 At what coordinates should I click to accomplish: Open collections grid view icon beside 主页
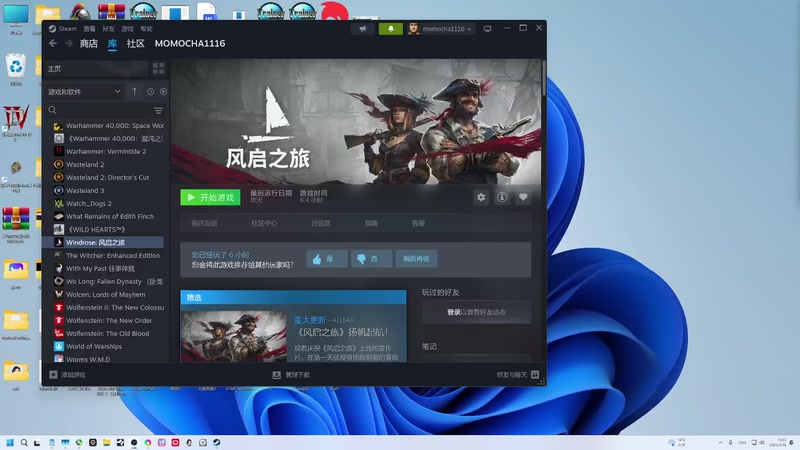point(158,68)
